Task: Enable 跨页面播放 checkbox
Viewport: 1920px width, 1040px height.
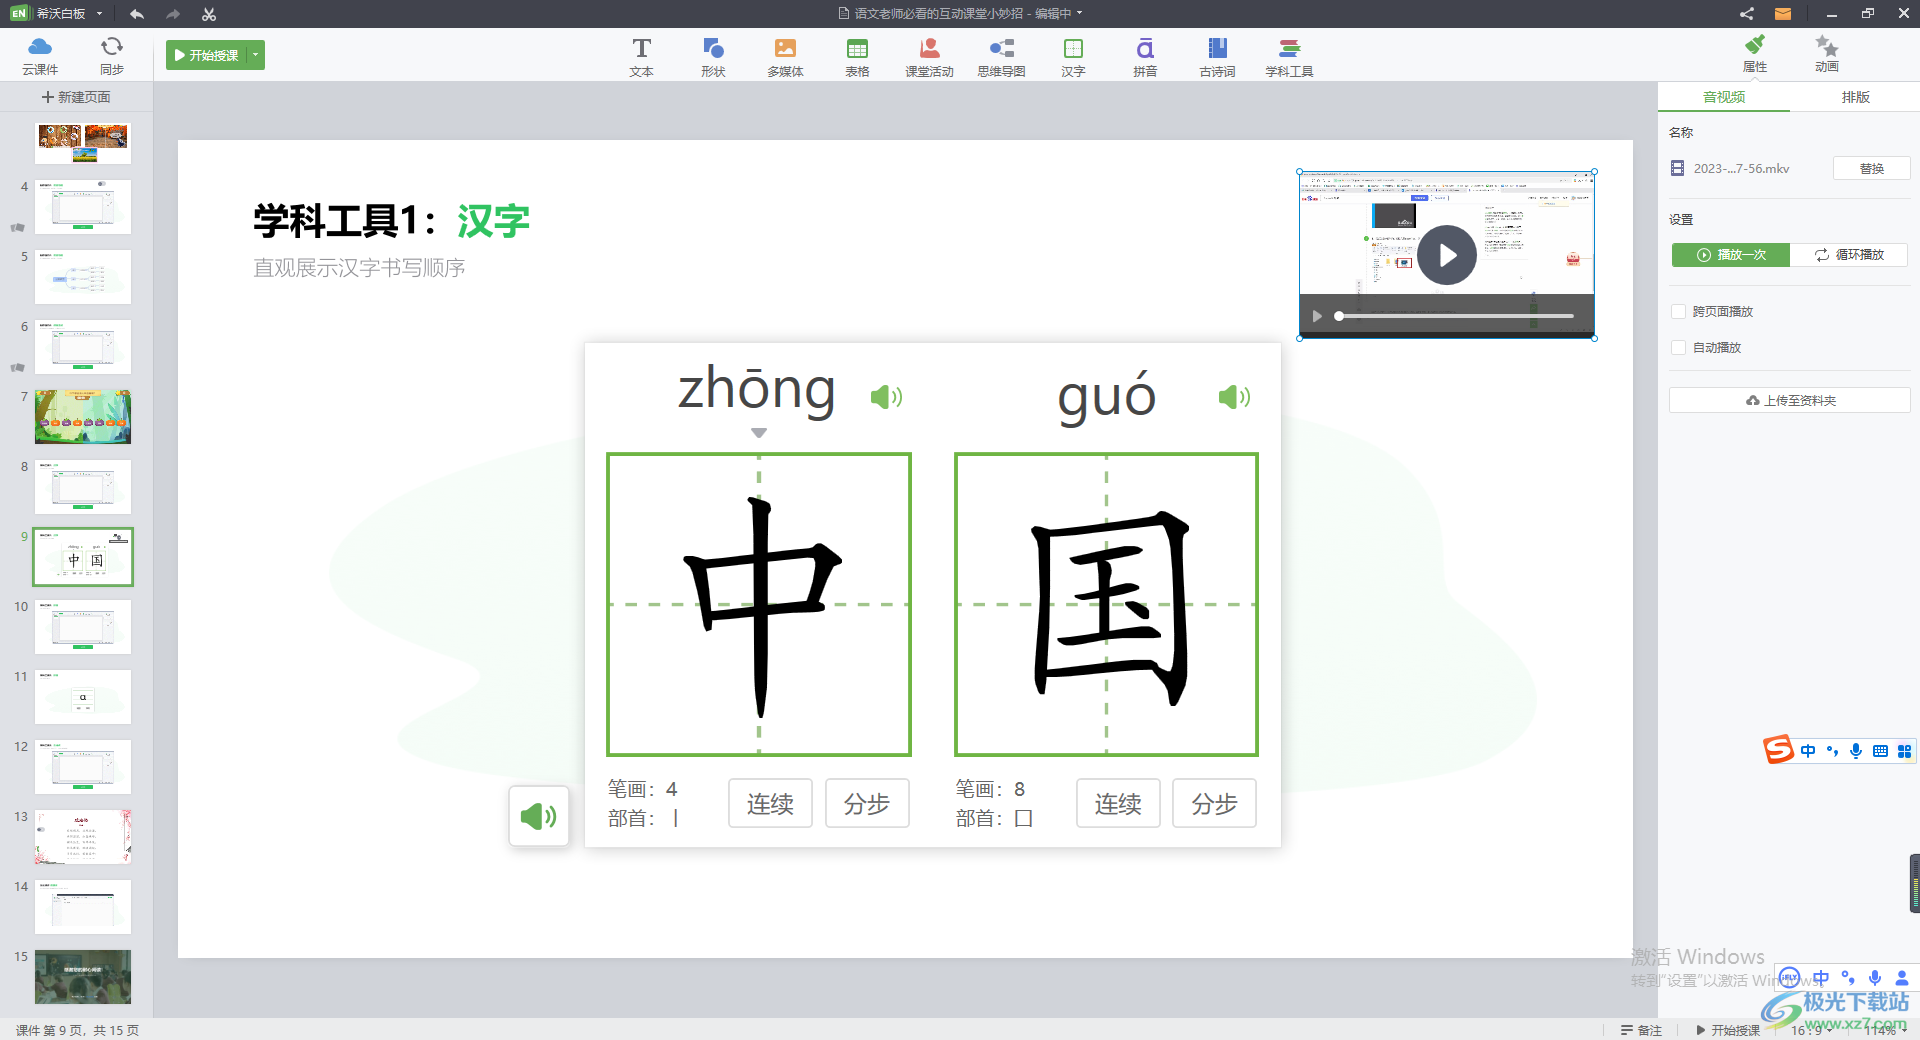Action: click(1679, 312)
